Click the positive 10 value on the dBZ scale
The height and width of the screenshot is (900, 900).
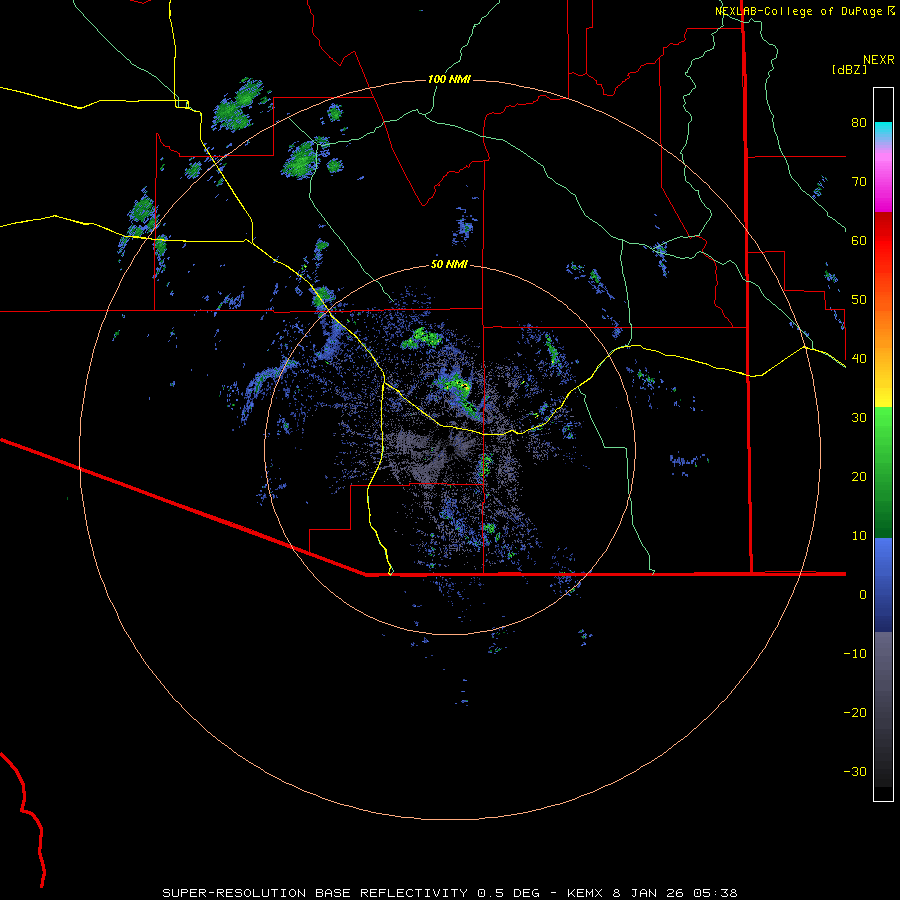click(859, 536)
